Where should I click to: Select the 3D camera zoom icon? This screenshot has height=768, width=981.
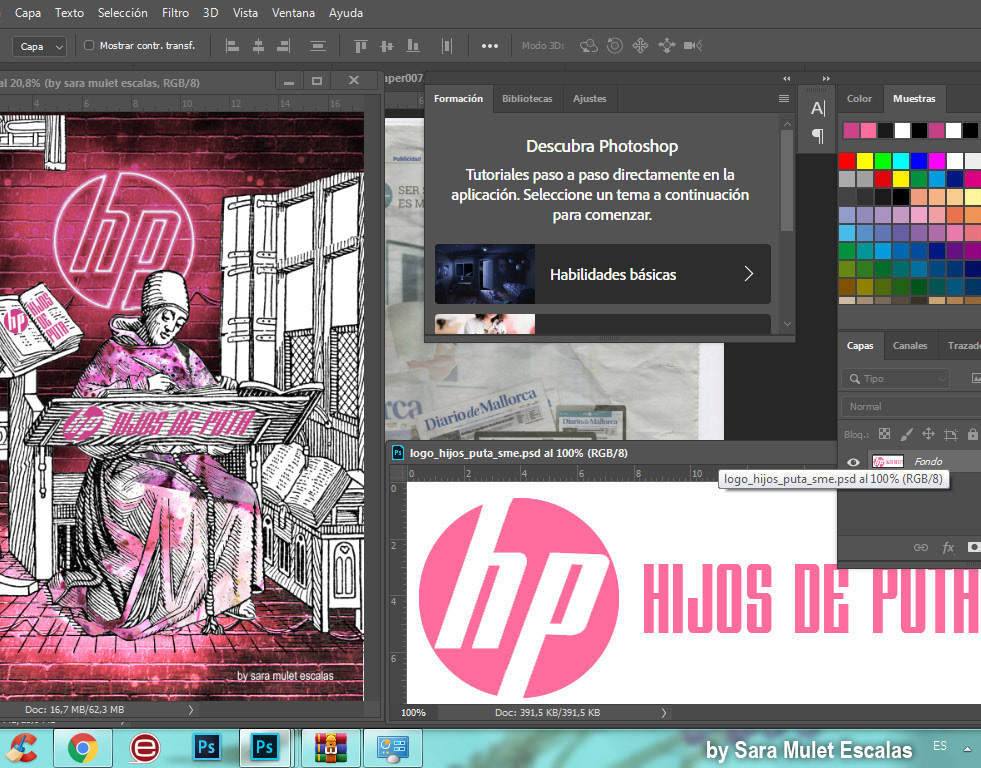[x=693, y=46]
